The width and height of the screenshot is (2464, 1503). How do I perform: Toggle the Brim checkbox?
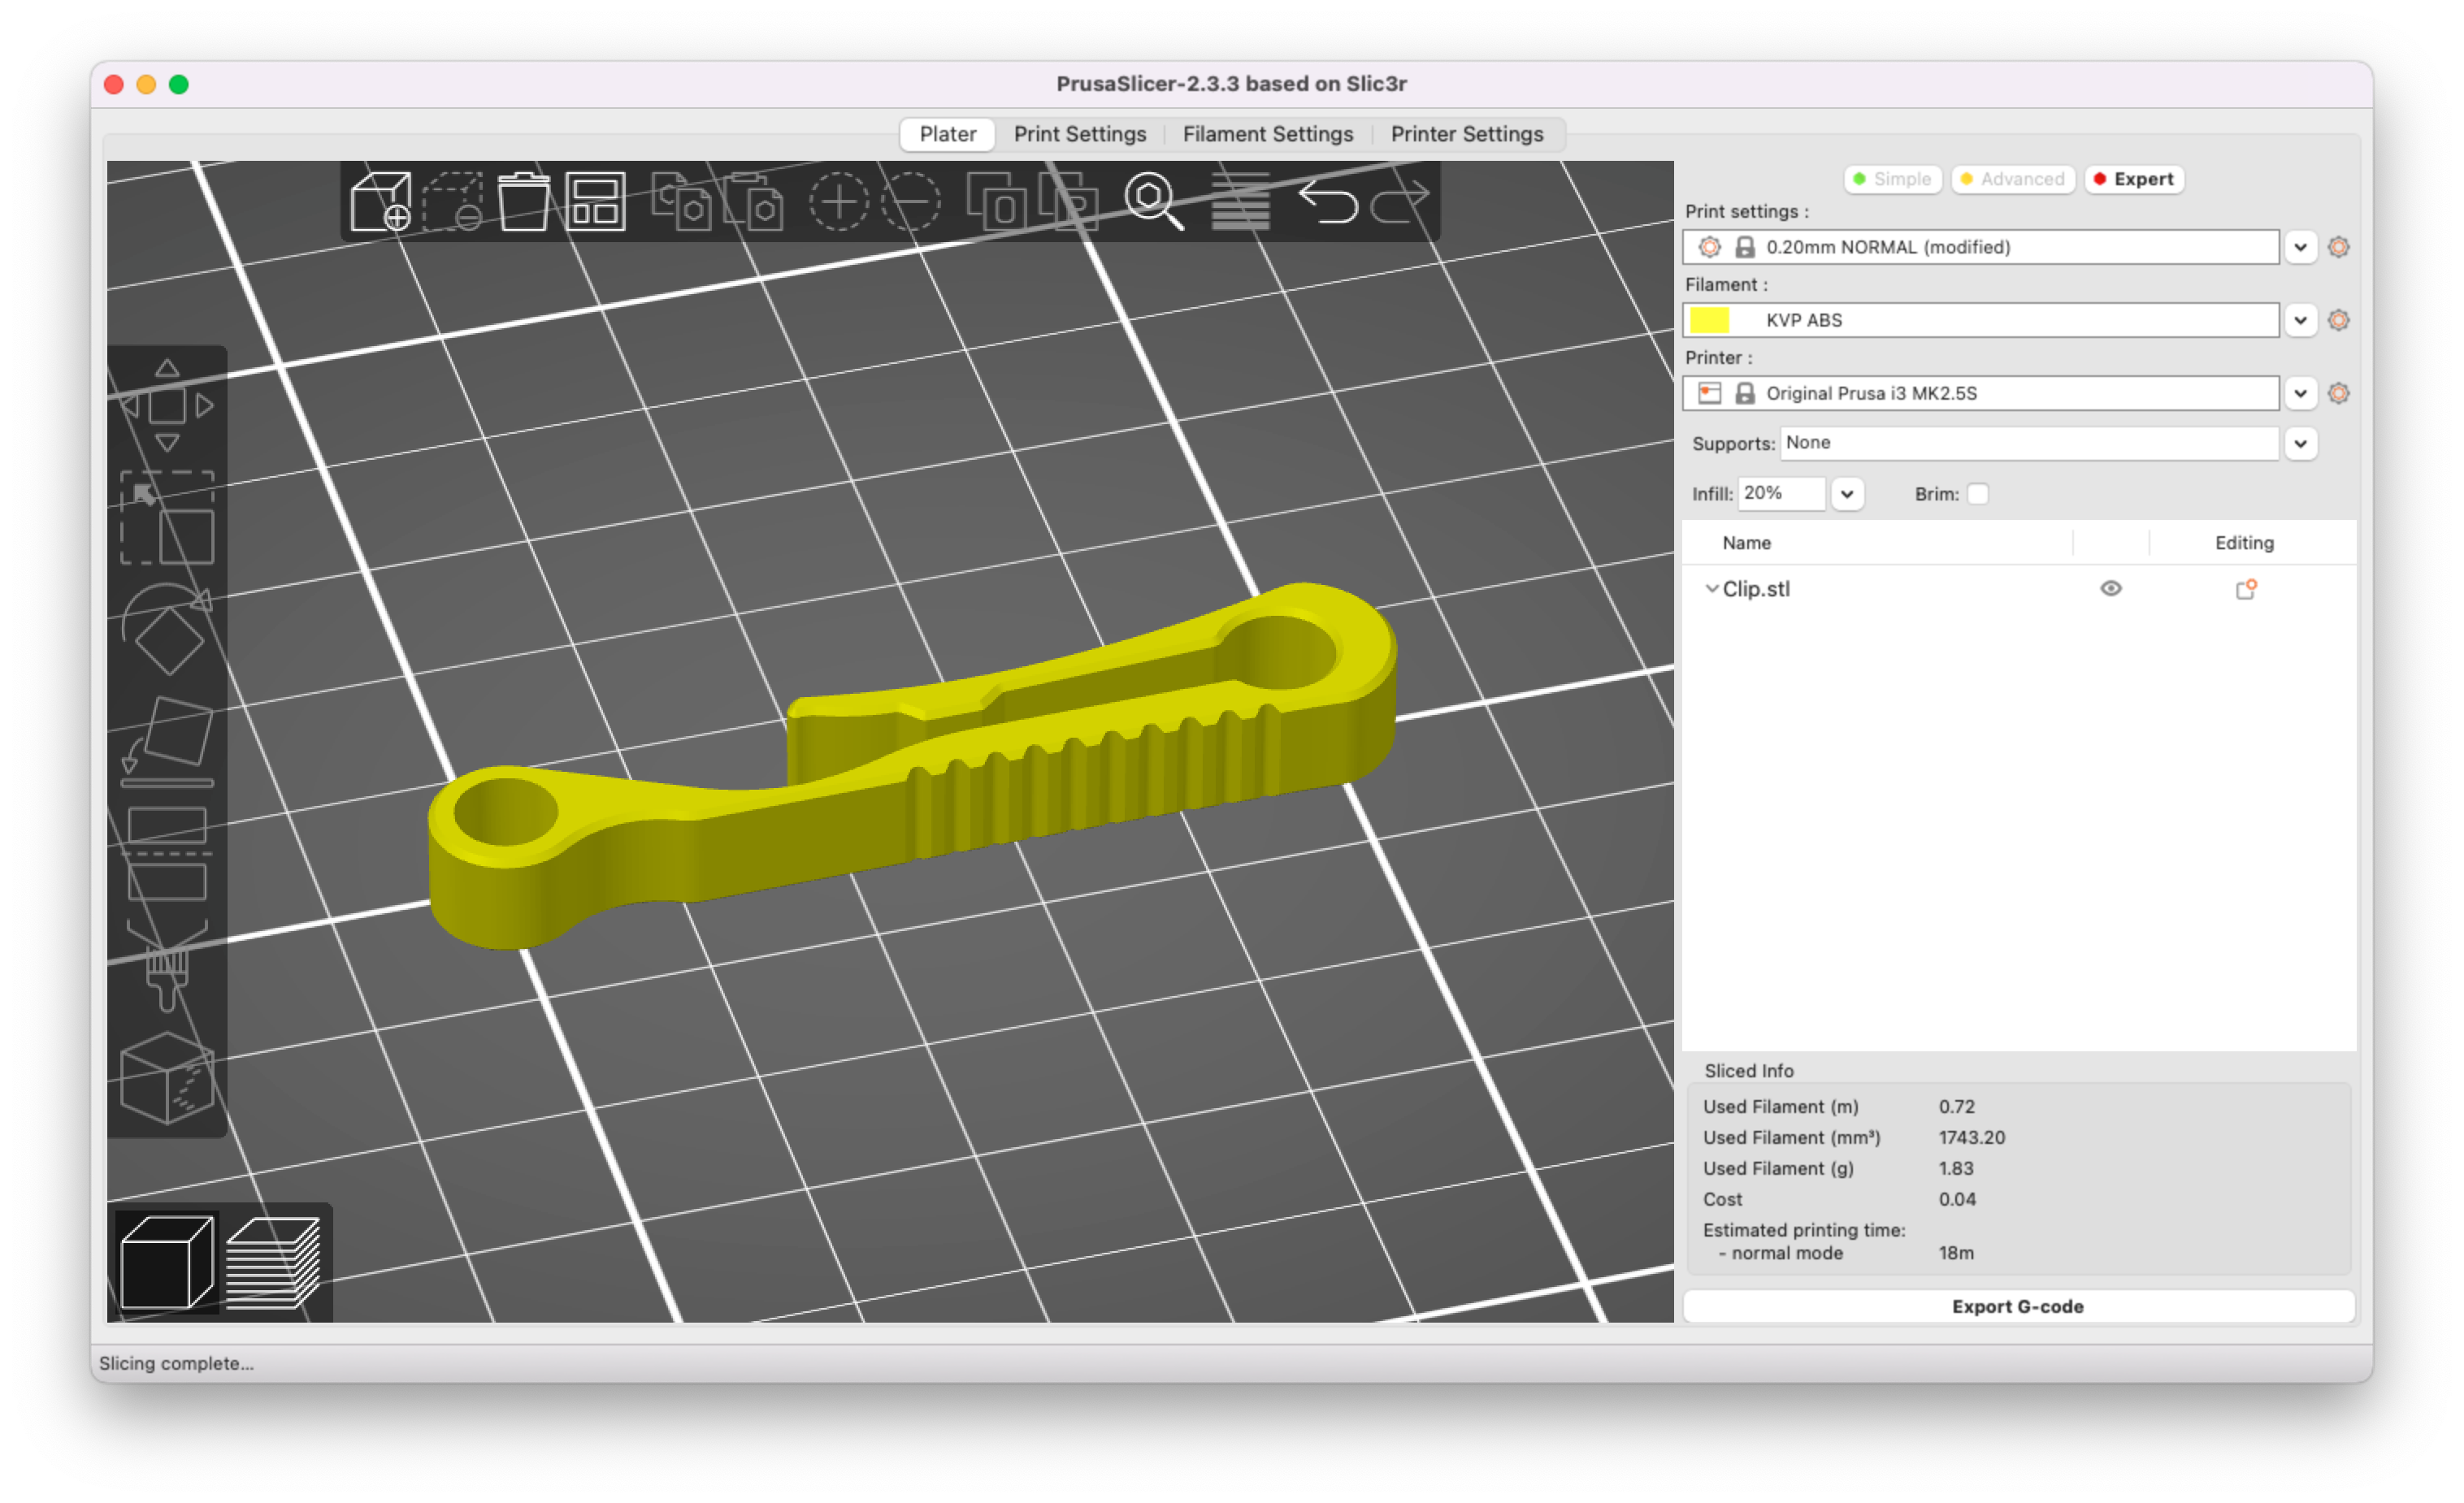[x=1977, y=494]
